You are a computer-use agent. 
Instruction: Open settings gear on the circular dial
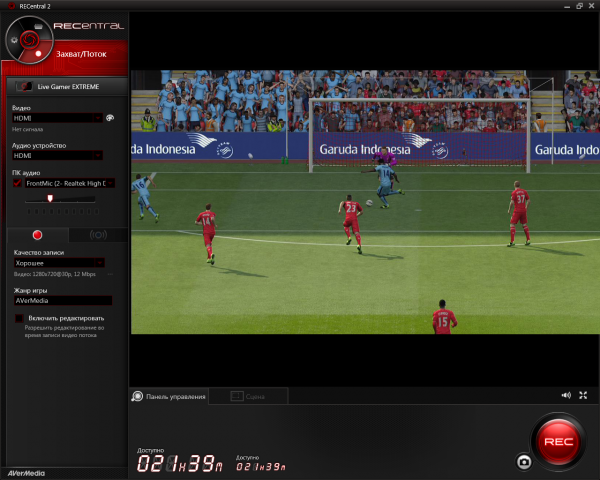coord(14,40)
